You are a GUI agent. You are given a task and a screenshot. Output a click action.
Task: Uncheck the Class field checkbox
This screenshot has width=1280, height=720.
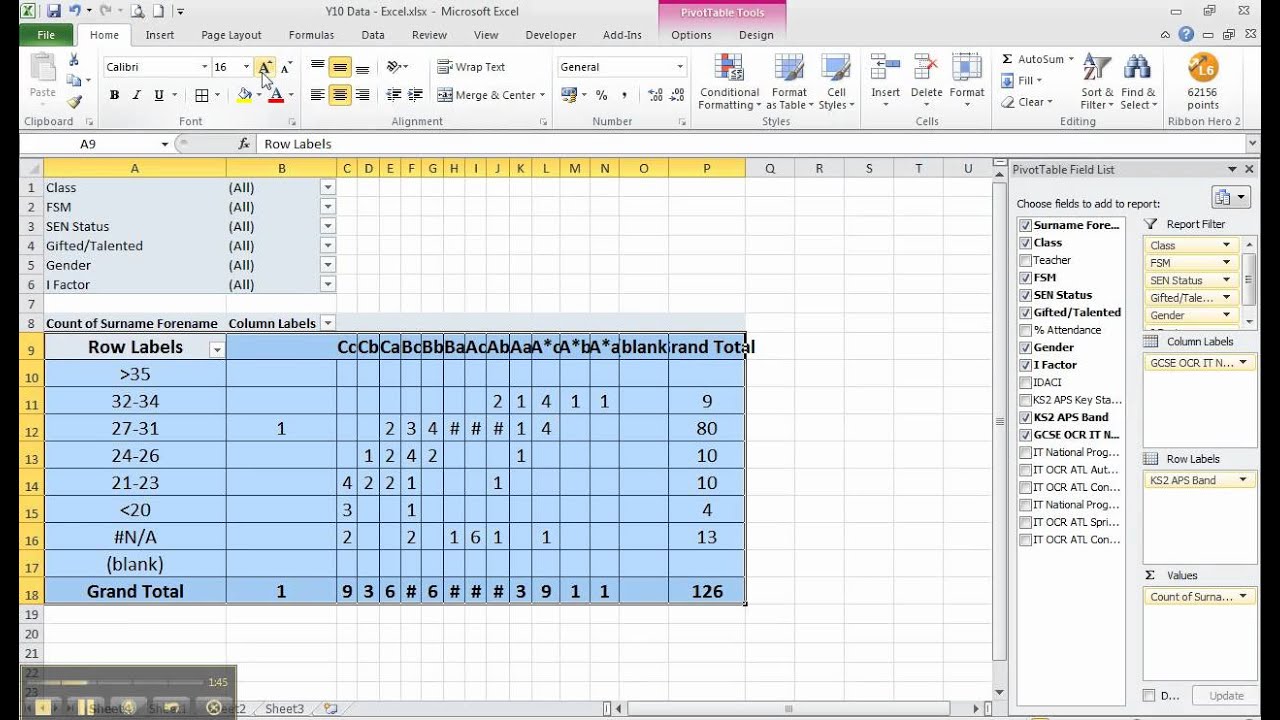point(1025,243)
